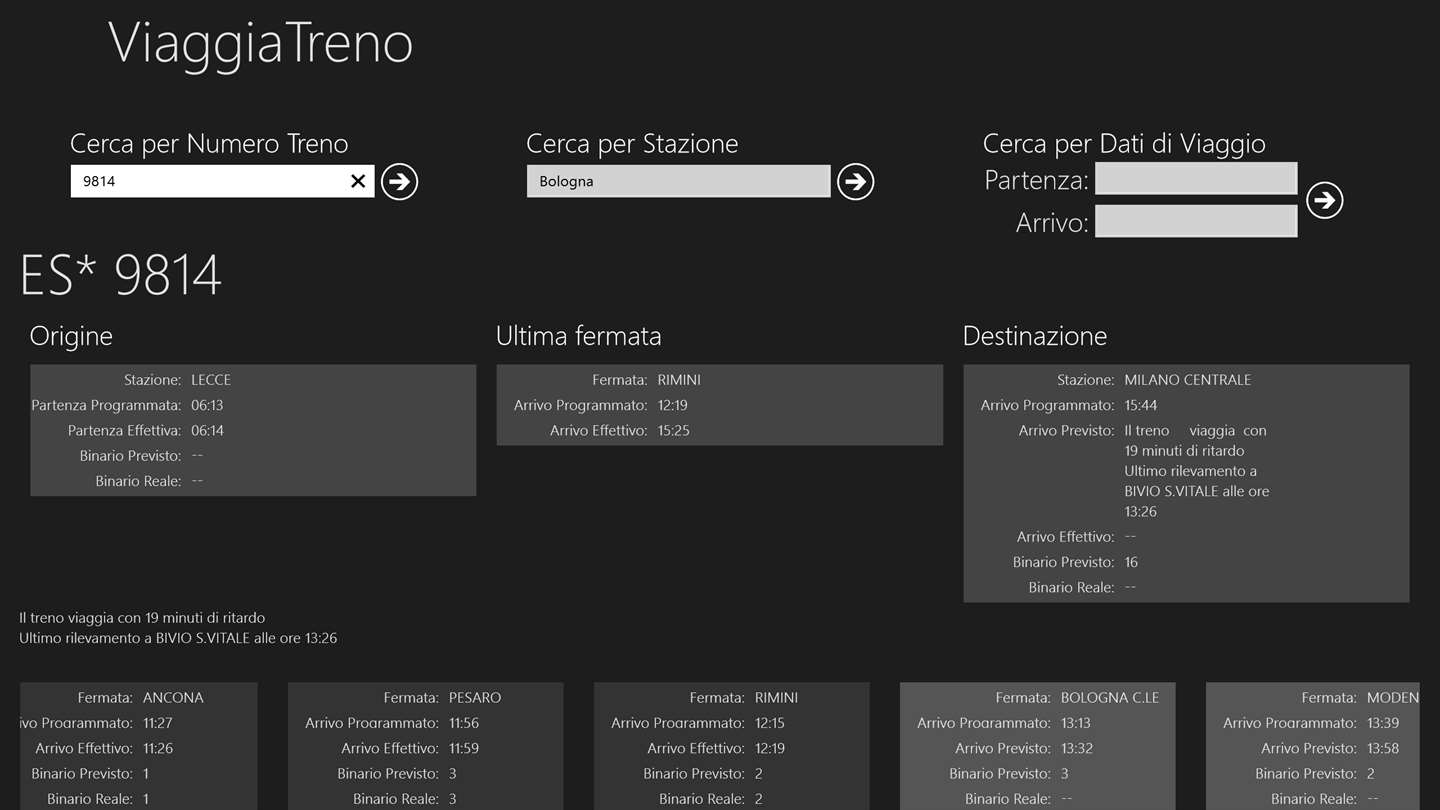
Task: Click the search arrow next to Bologna
Action: coord(855,181)
